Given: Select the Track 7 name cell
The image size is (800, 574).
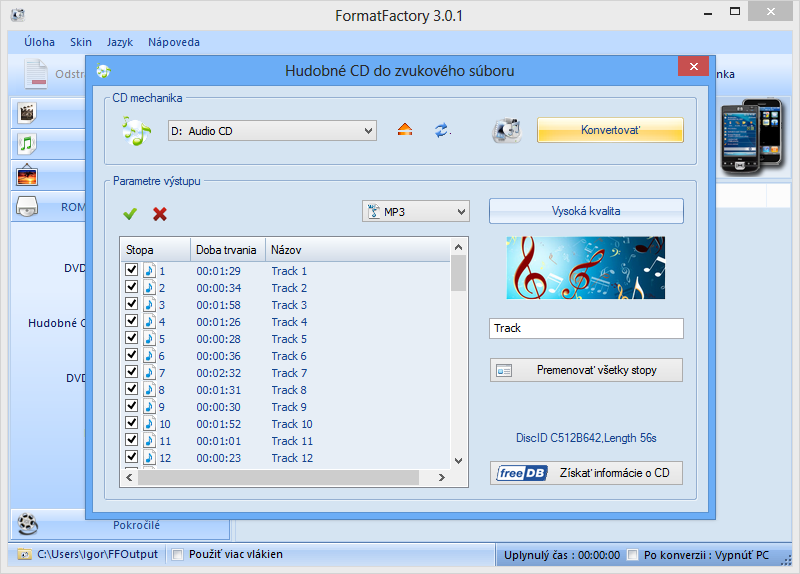Looking at the screenshot, I should coord(289,373).
